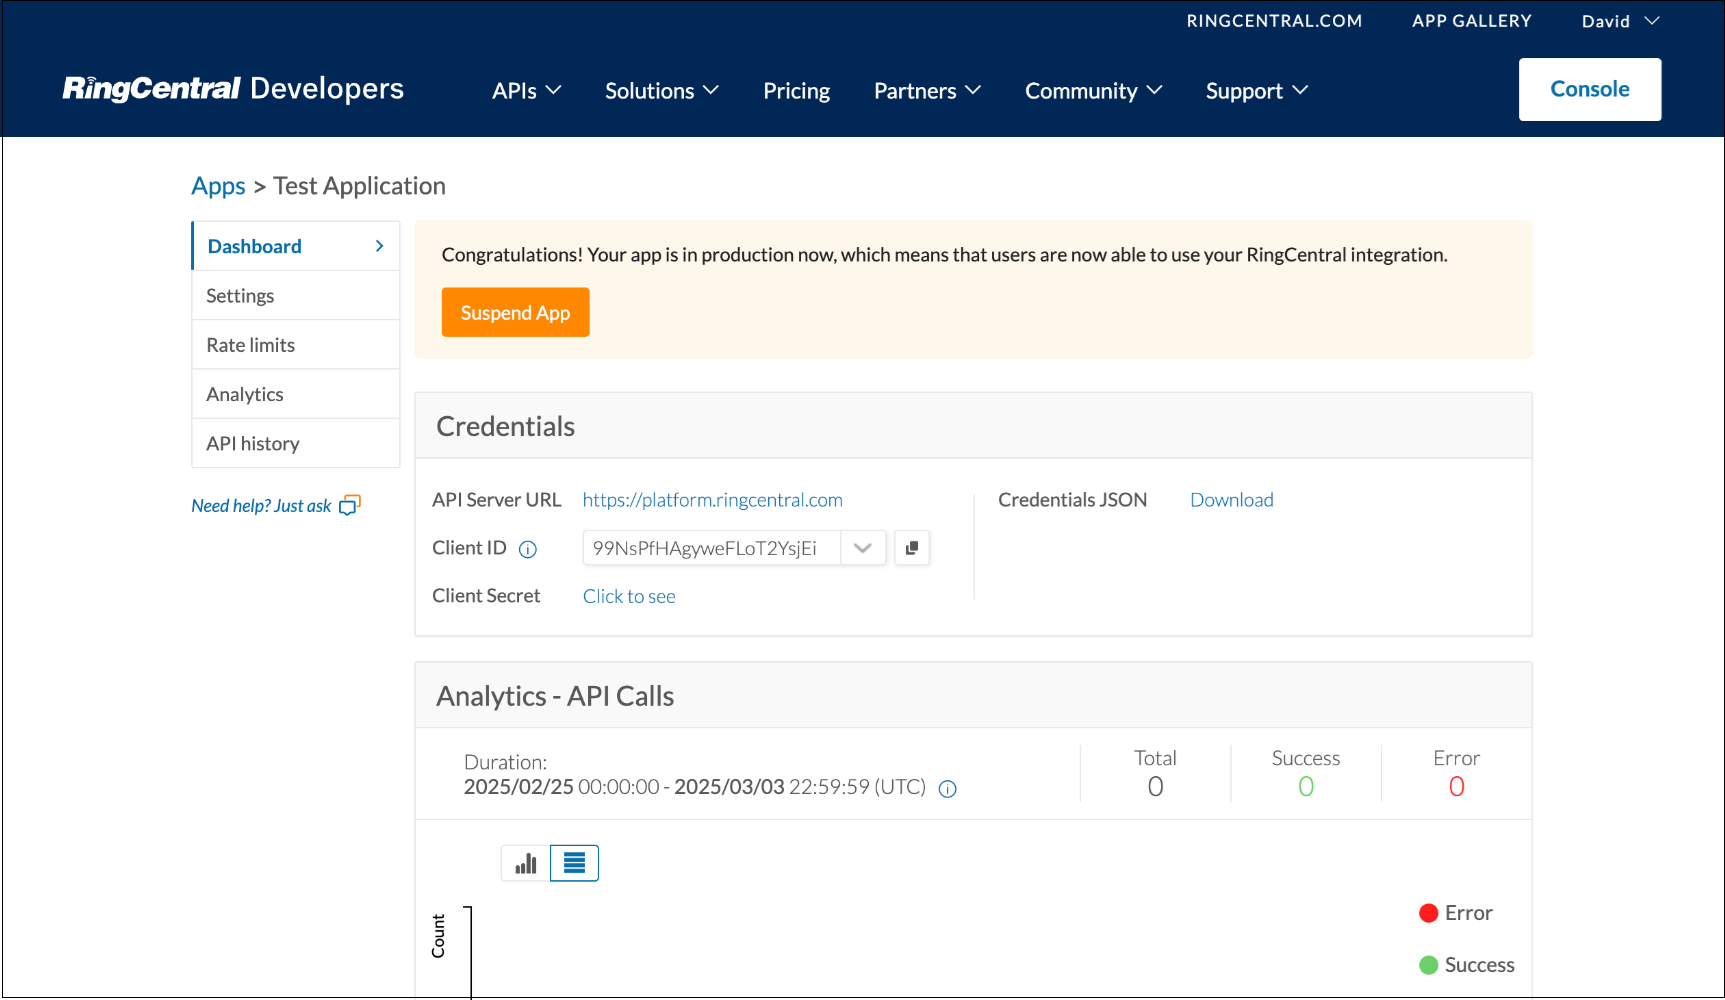
Task: Click the Suspend App button
Action: pyautogui.click(x=515, y=312)
